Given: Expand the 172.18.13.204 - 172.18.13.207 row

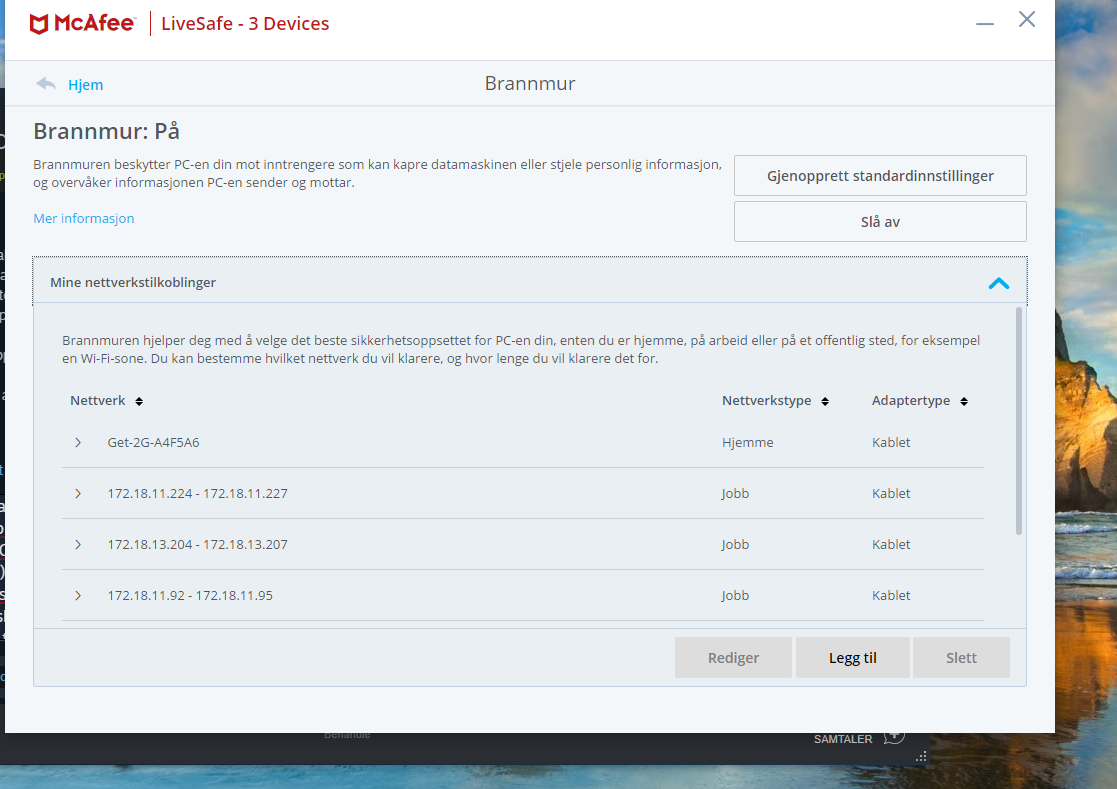Looking at the screenshot, I should pos(78,545).
